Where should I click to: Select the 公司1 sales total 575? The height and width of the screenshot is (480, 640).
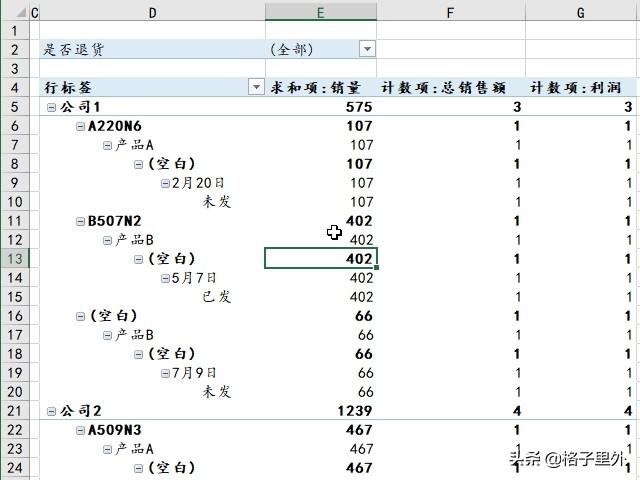[x=356, y=107]
